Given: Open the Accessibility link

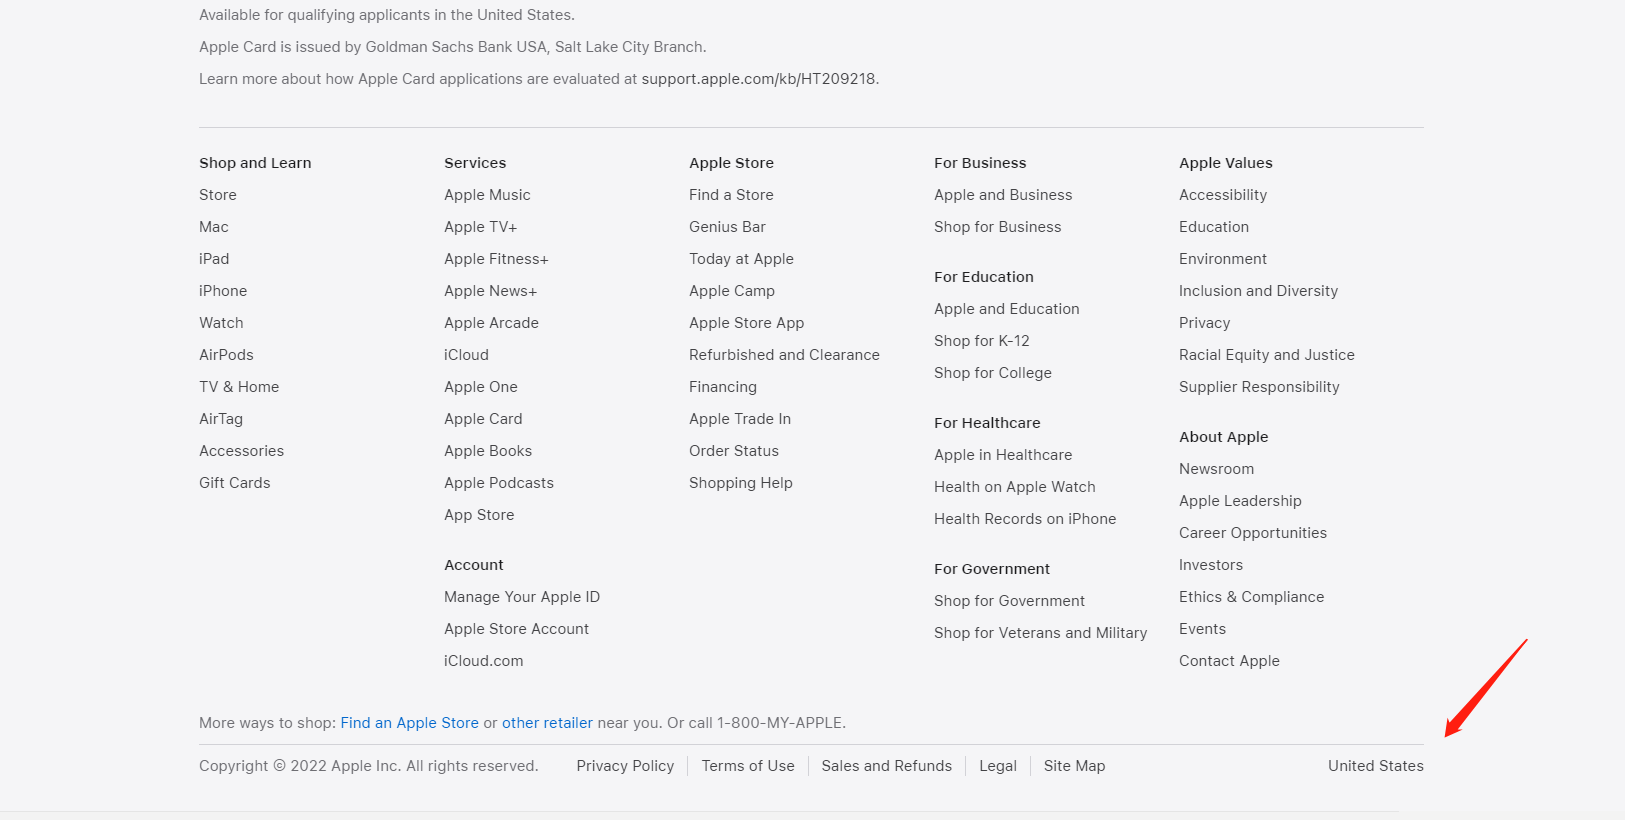Looking at the screenshot, I should (1223, 195).
